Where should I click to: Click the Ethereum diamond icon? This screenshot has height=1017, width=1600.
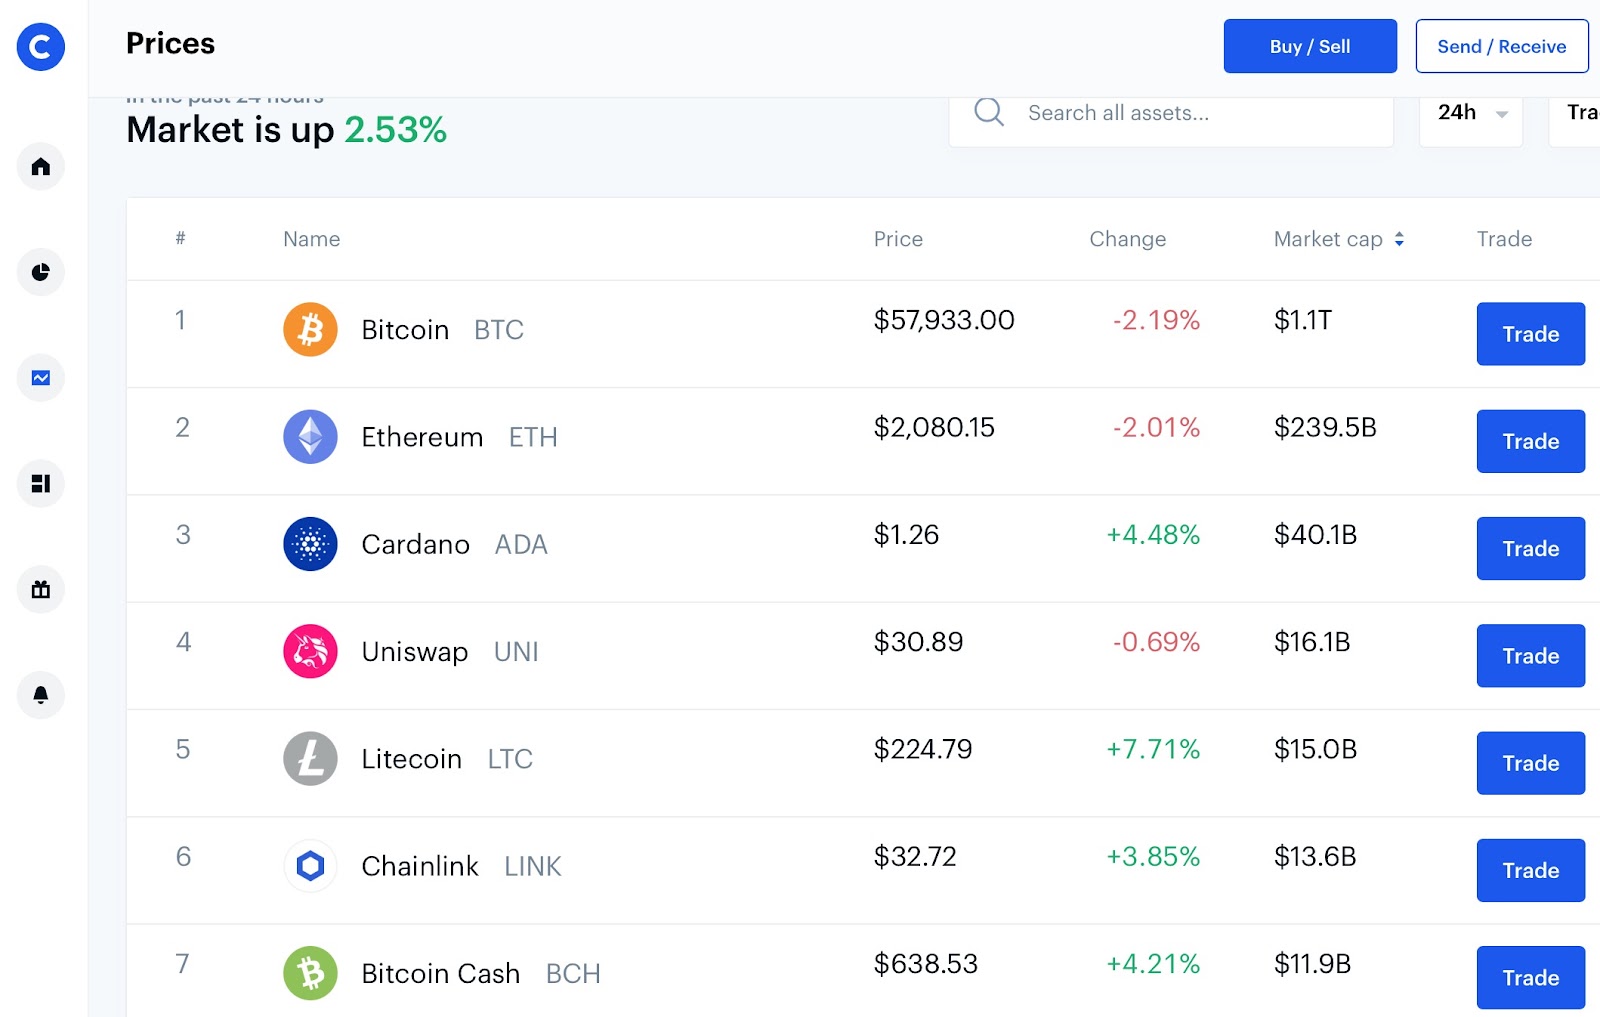310,437
